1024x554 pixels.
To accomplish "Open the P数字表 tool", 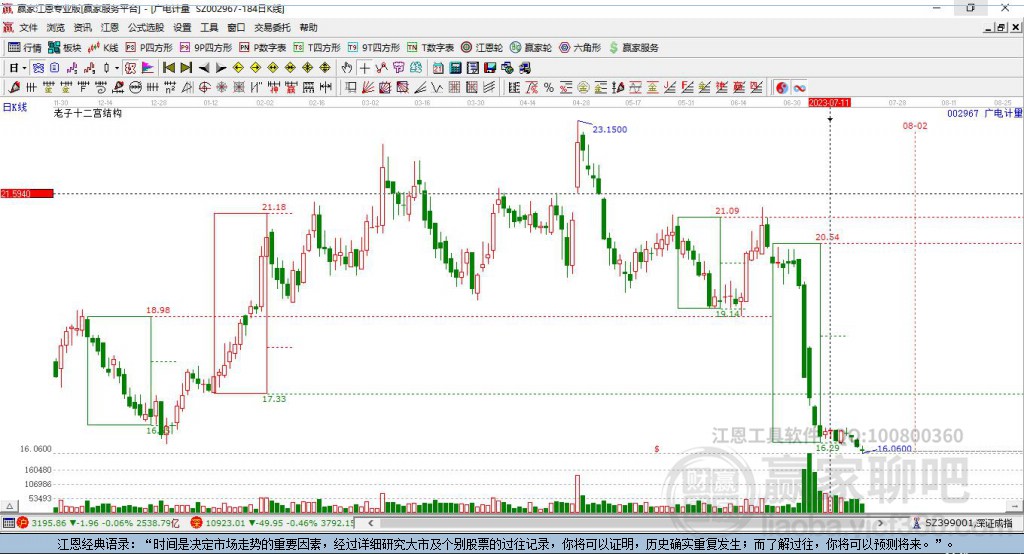I will (x=263, y=48).
